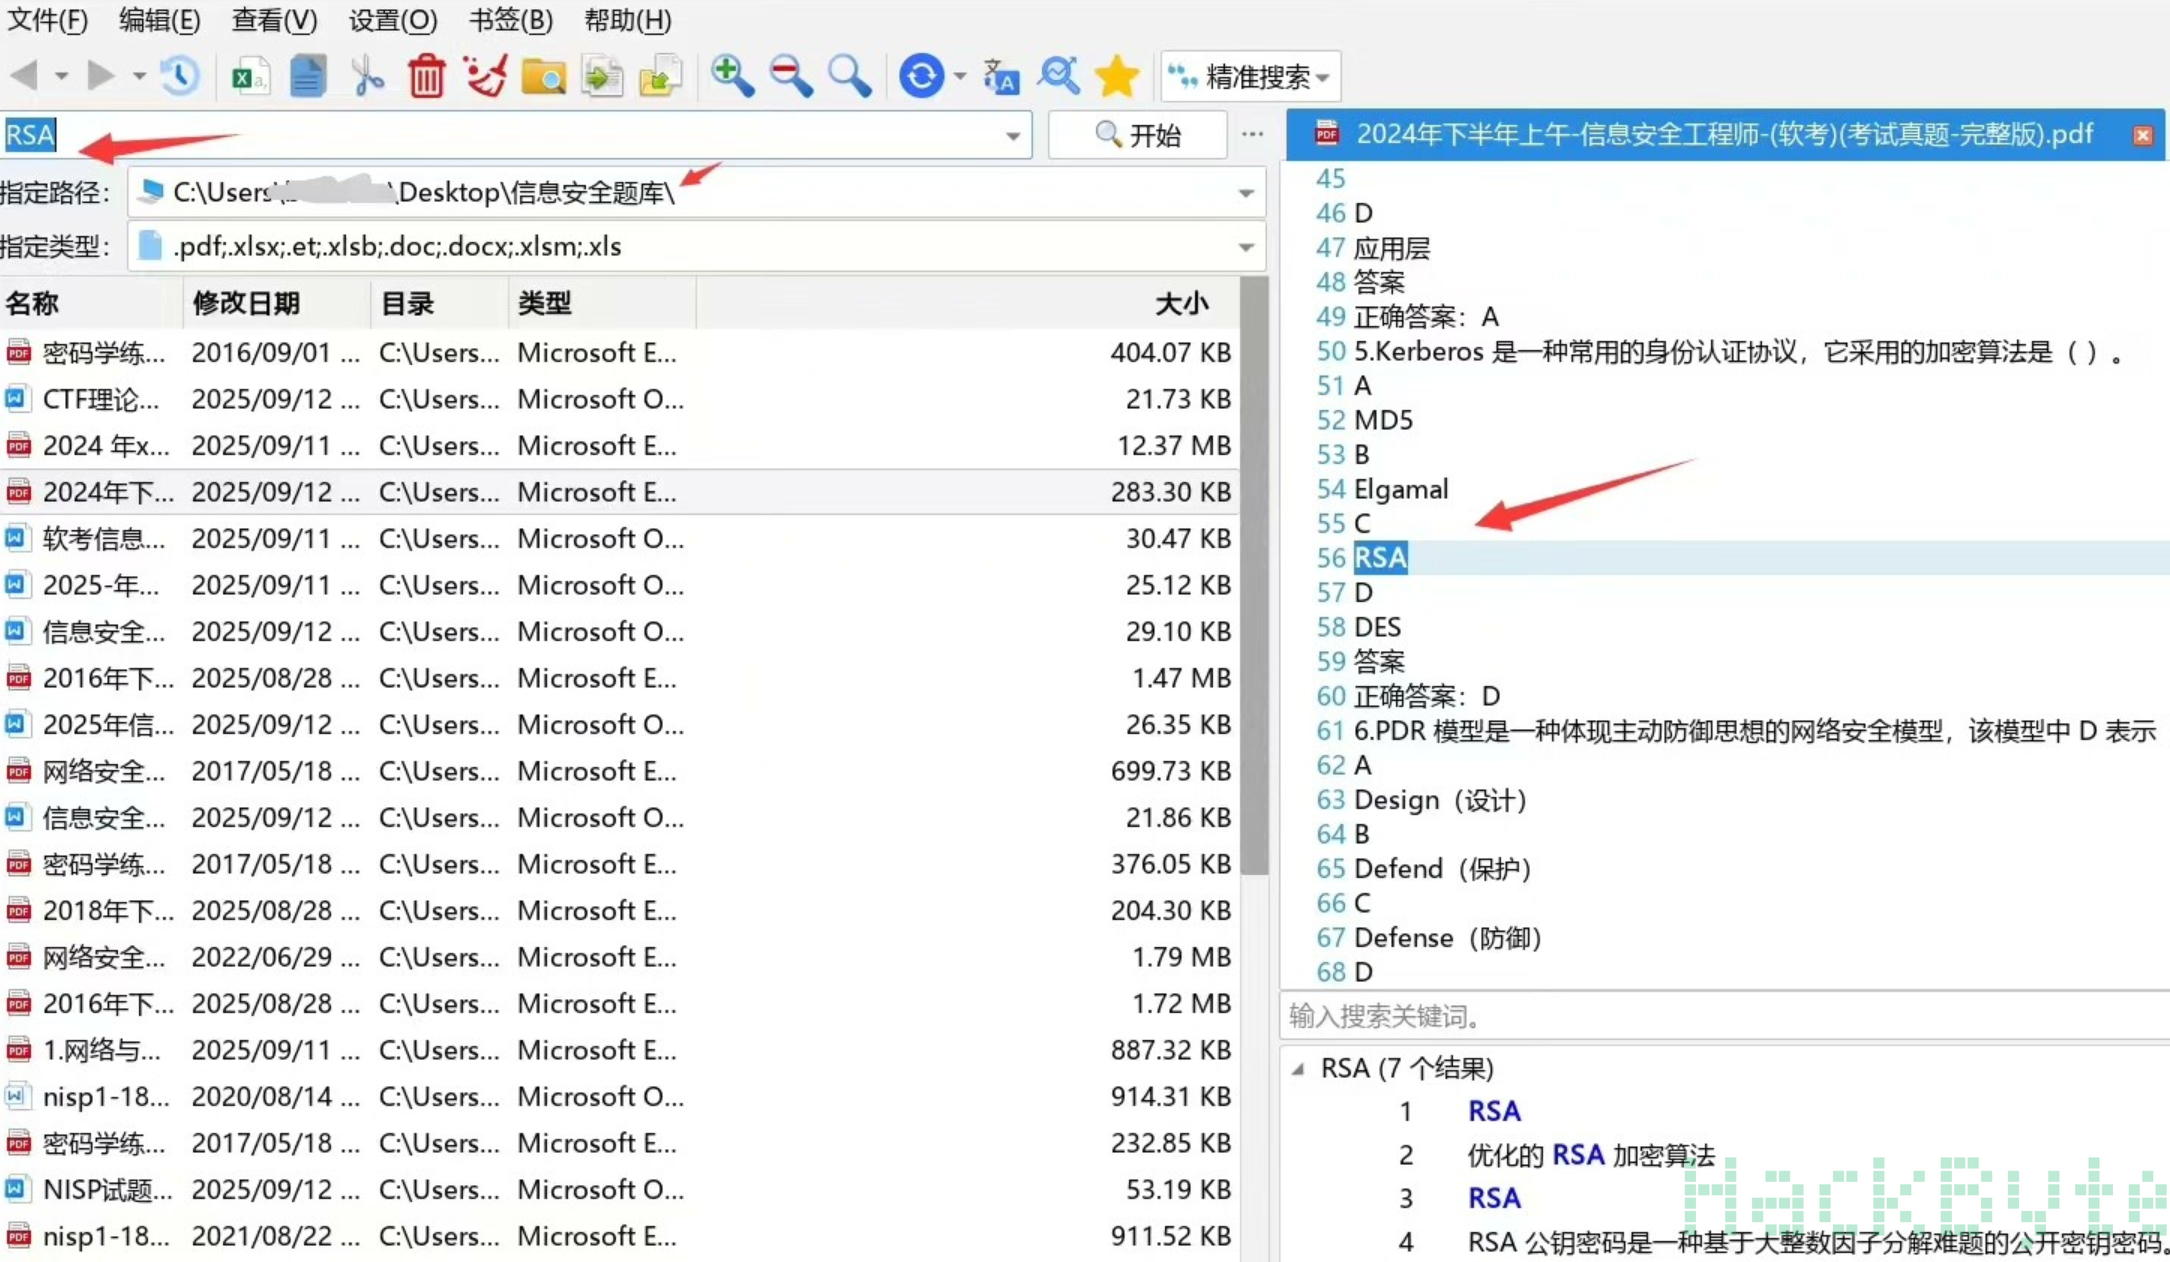Expand the 指定路径 path dropdown
This screenshot has width=2170, height=1262.
tap(1246, 192)
